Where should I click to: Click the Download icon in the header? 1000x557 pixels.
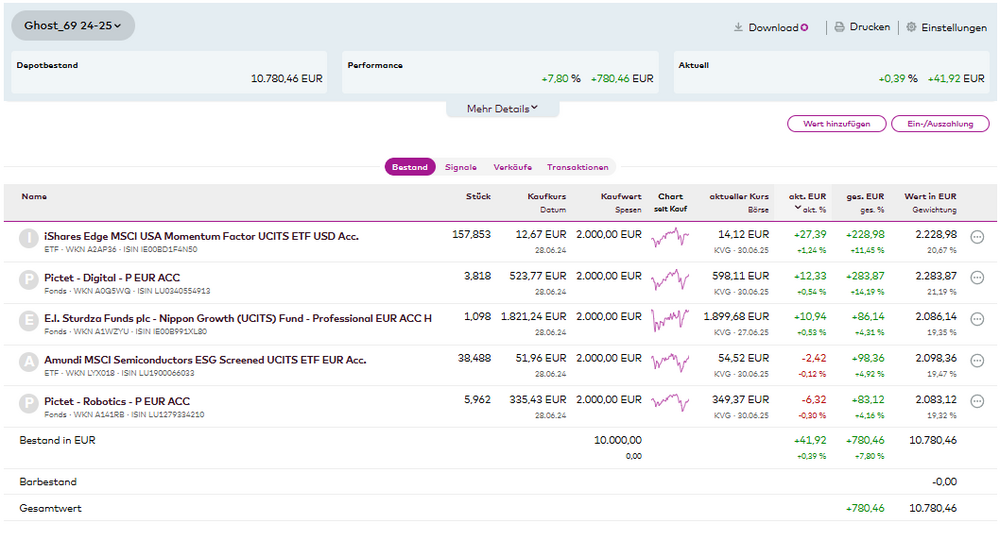pos(739,28)
